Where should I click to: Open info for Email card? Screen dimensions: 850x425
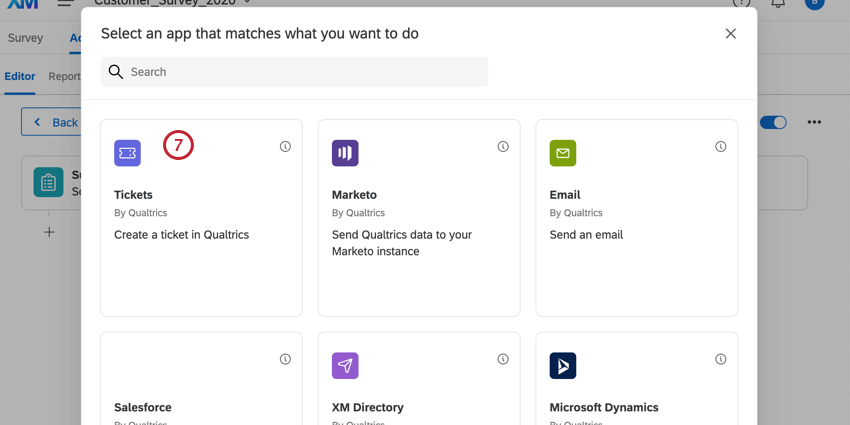[720, 146]
